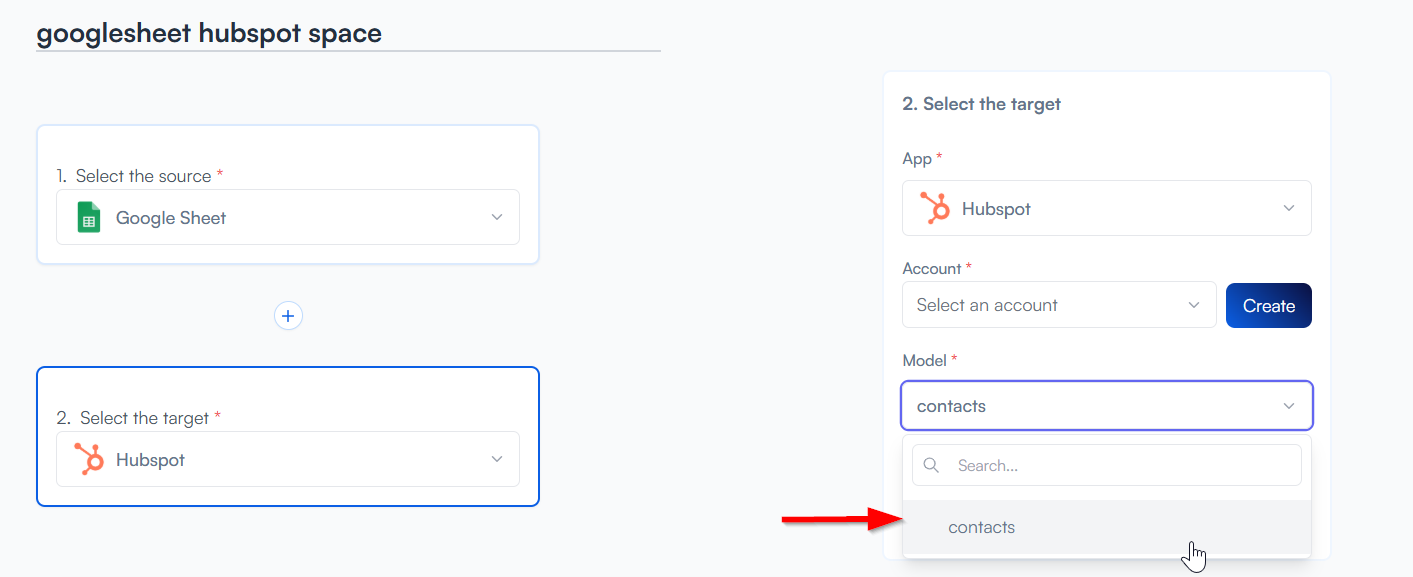Click the chevron arrow on the Account field
The image size is (1413, 577).
click(1194, 306)
